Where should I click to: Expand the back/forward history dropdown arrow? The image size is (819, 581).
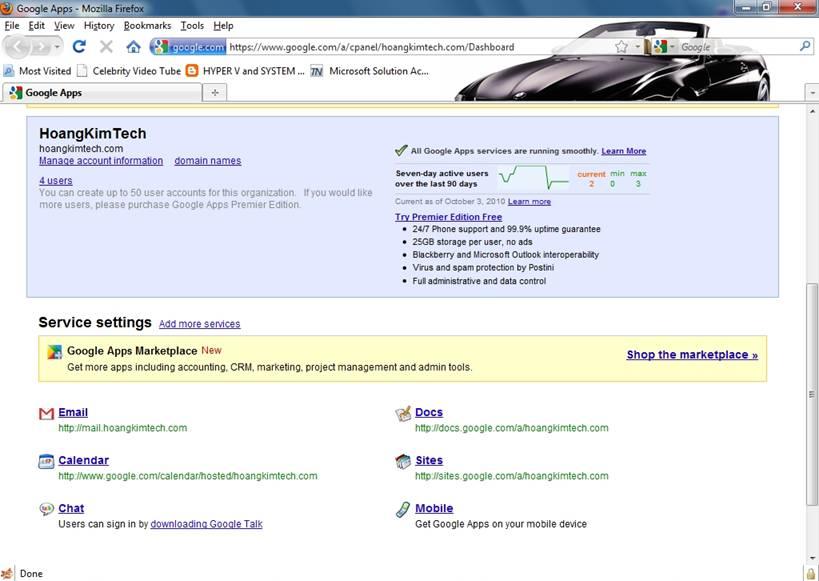[57, 47]
